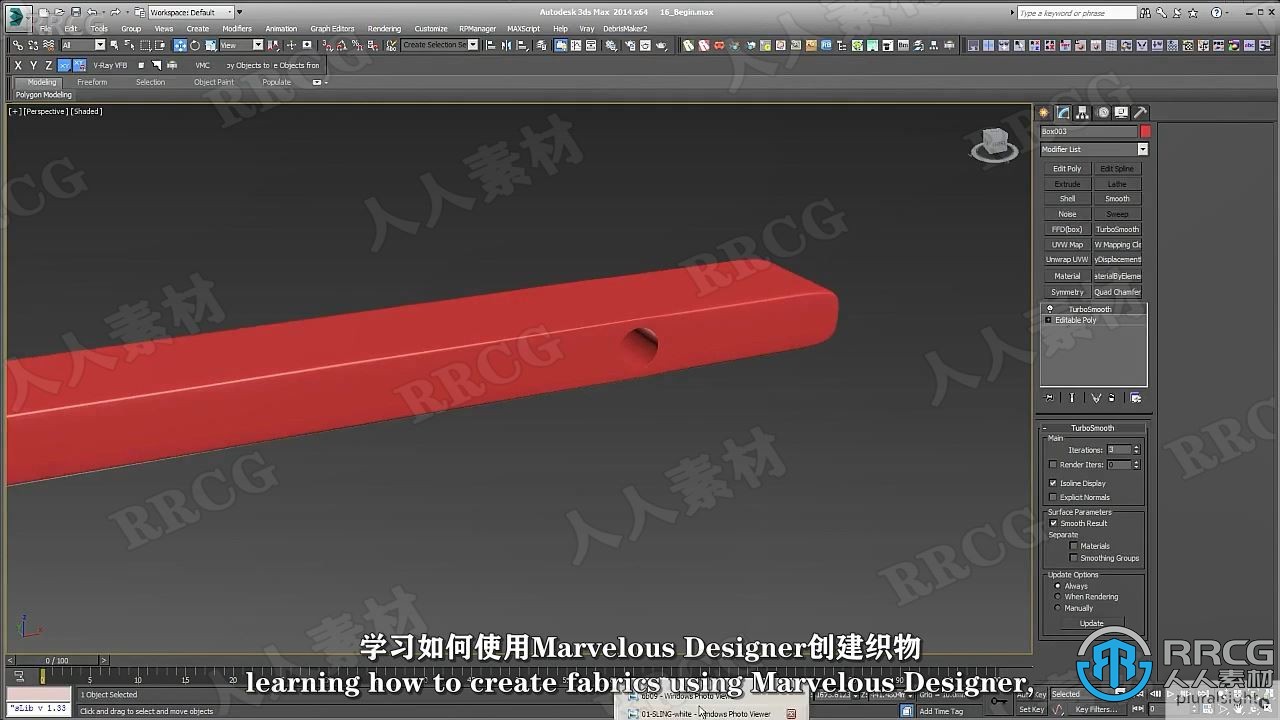
Task: Click the ViewCube in the viewport
Action: click(x=994, y=145)
